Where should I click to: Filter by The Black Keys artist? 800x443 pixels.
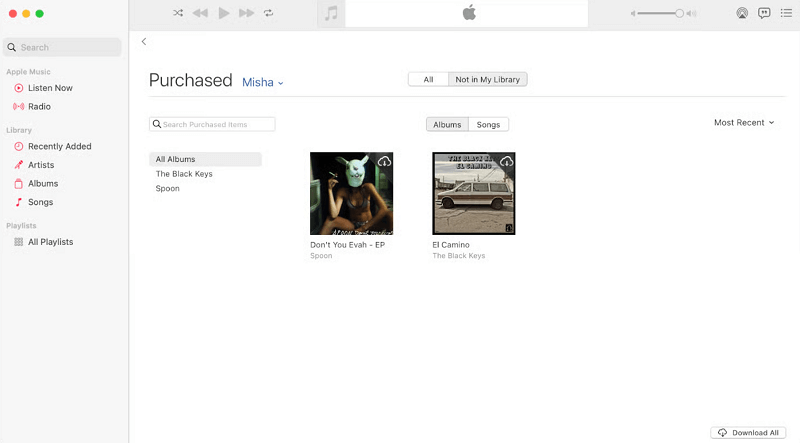coord(184,174)
